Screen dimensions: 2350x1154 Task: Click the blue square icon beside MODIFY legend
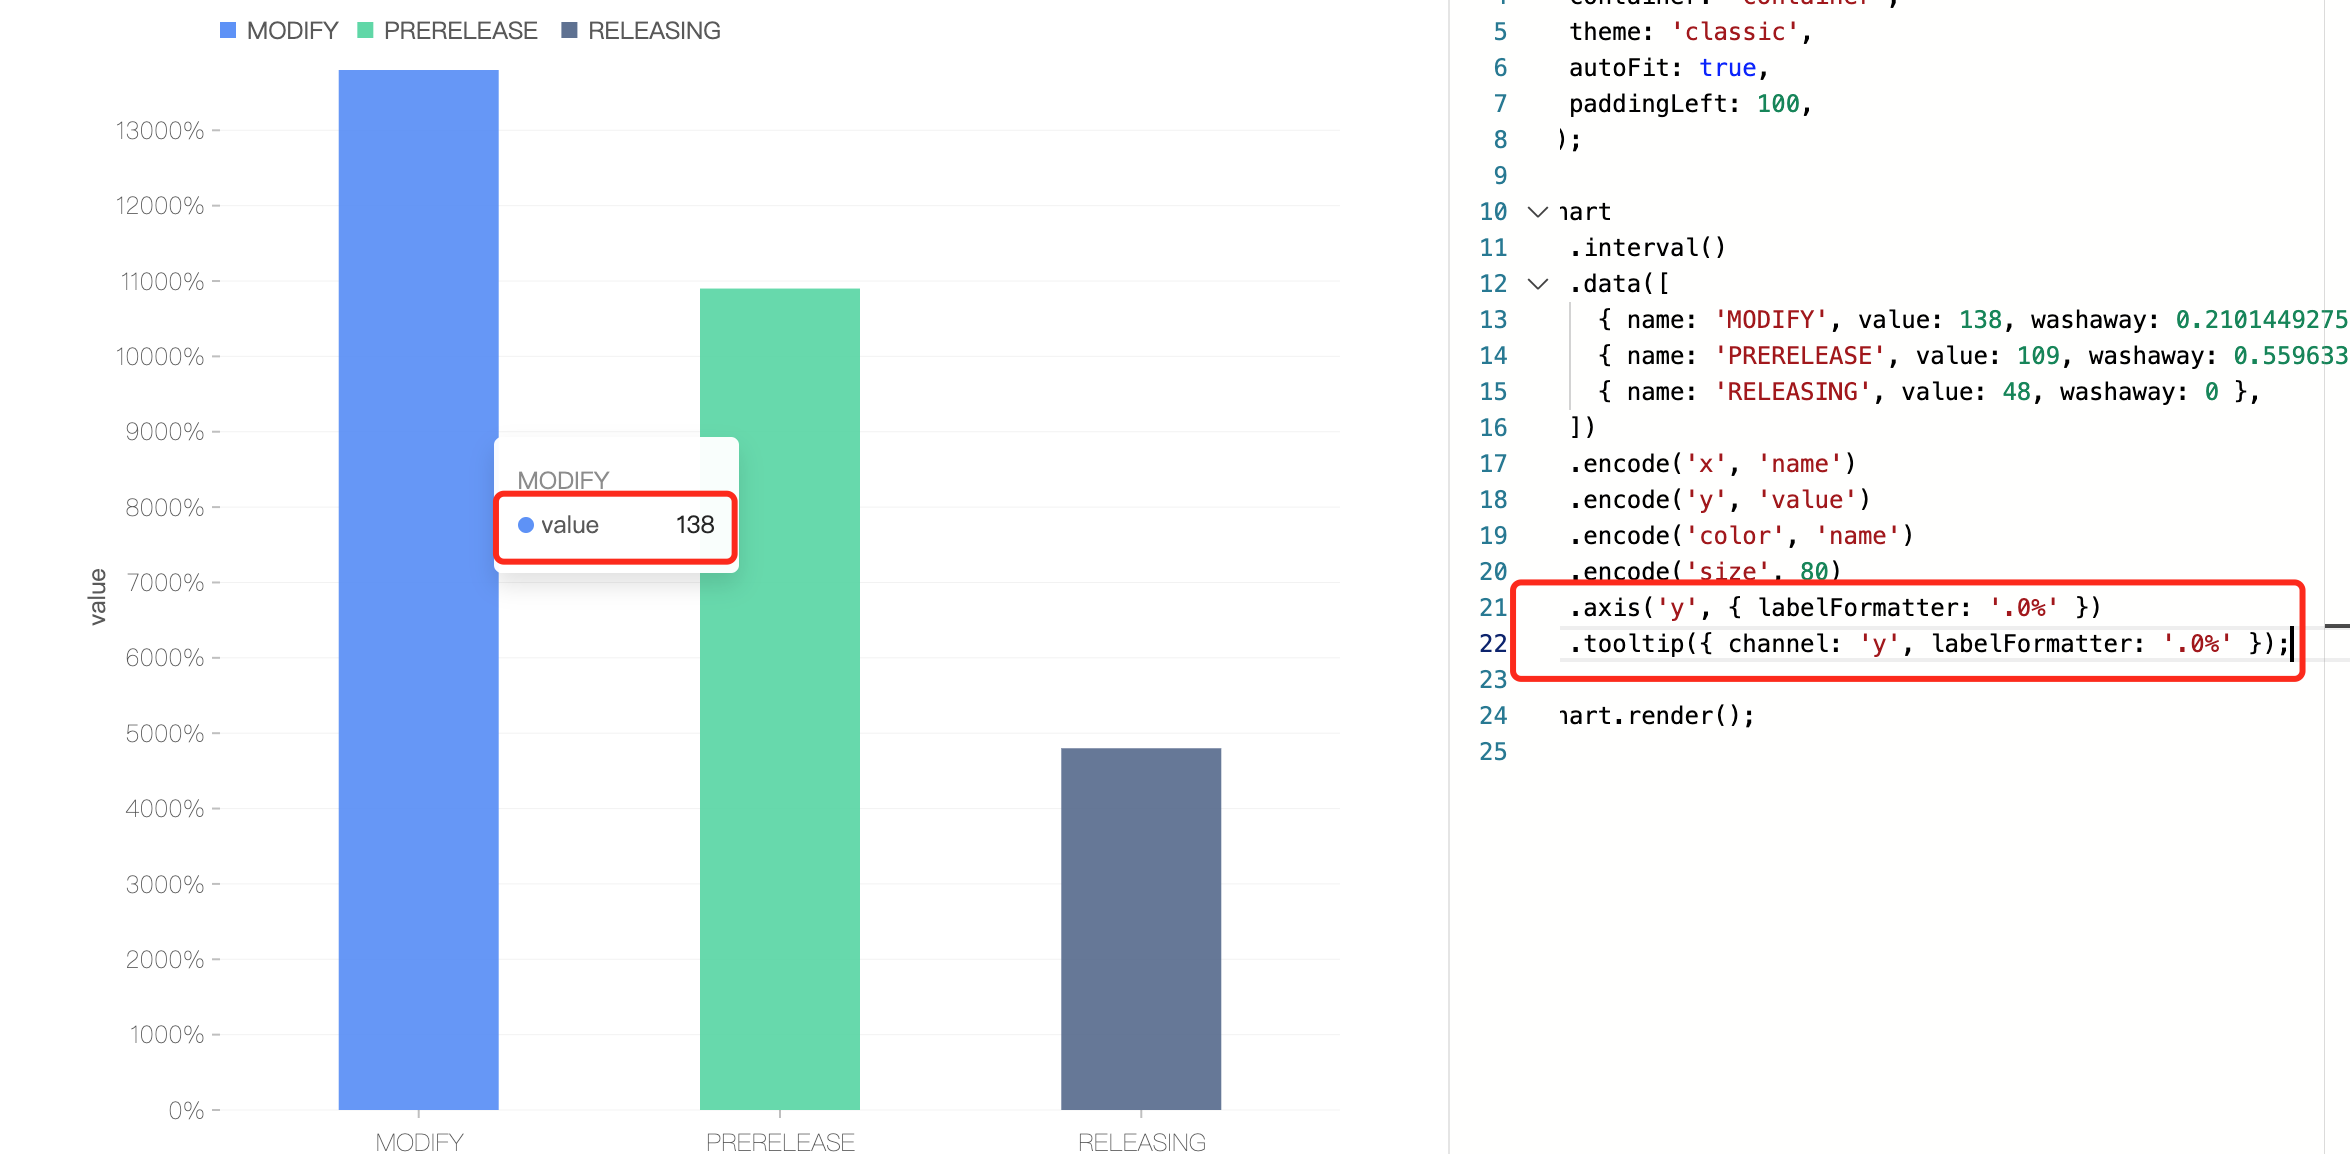pos(228,30)
